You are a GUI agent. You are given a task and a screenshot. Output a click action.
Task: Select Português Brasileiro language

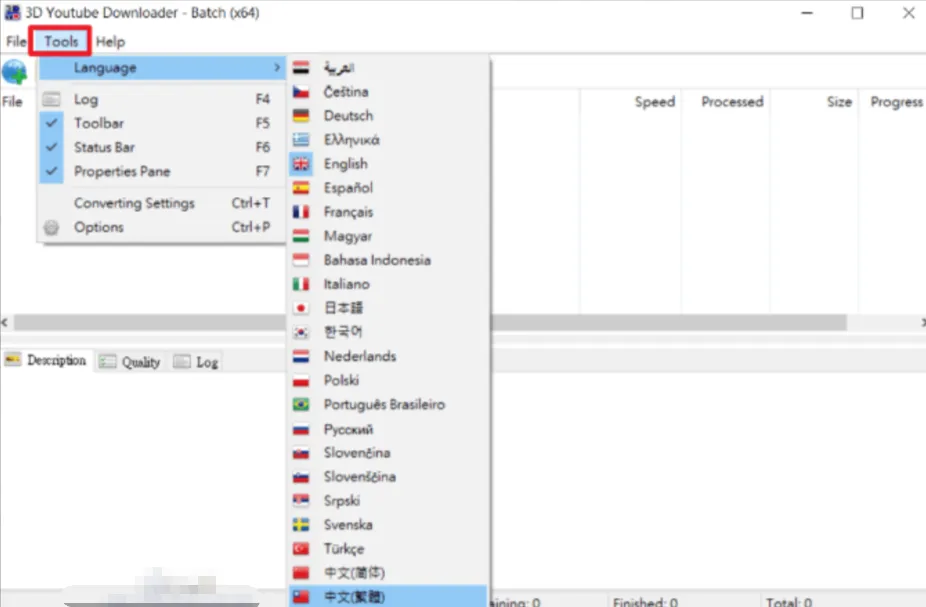(389, 404)
